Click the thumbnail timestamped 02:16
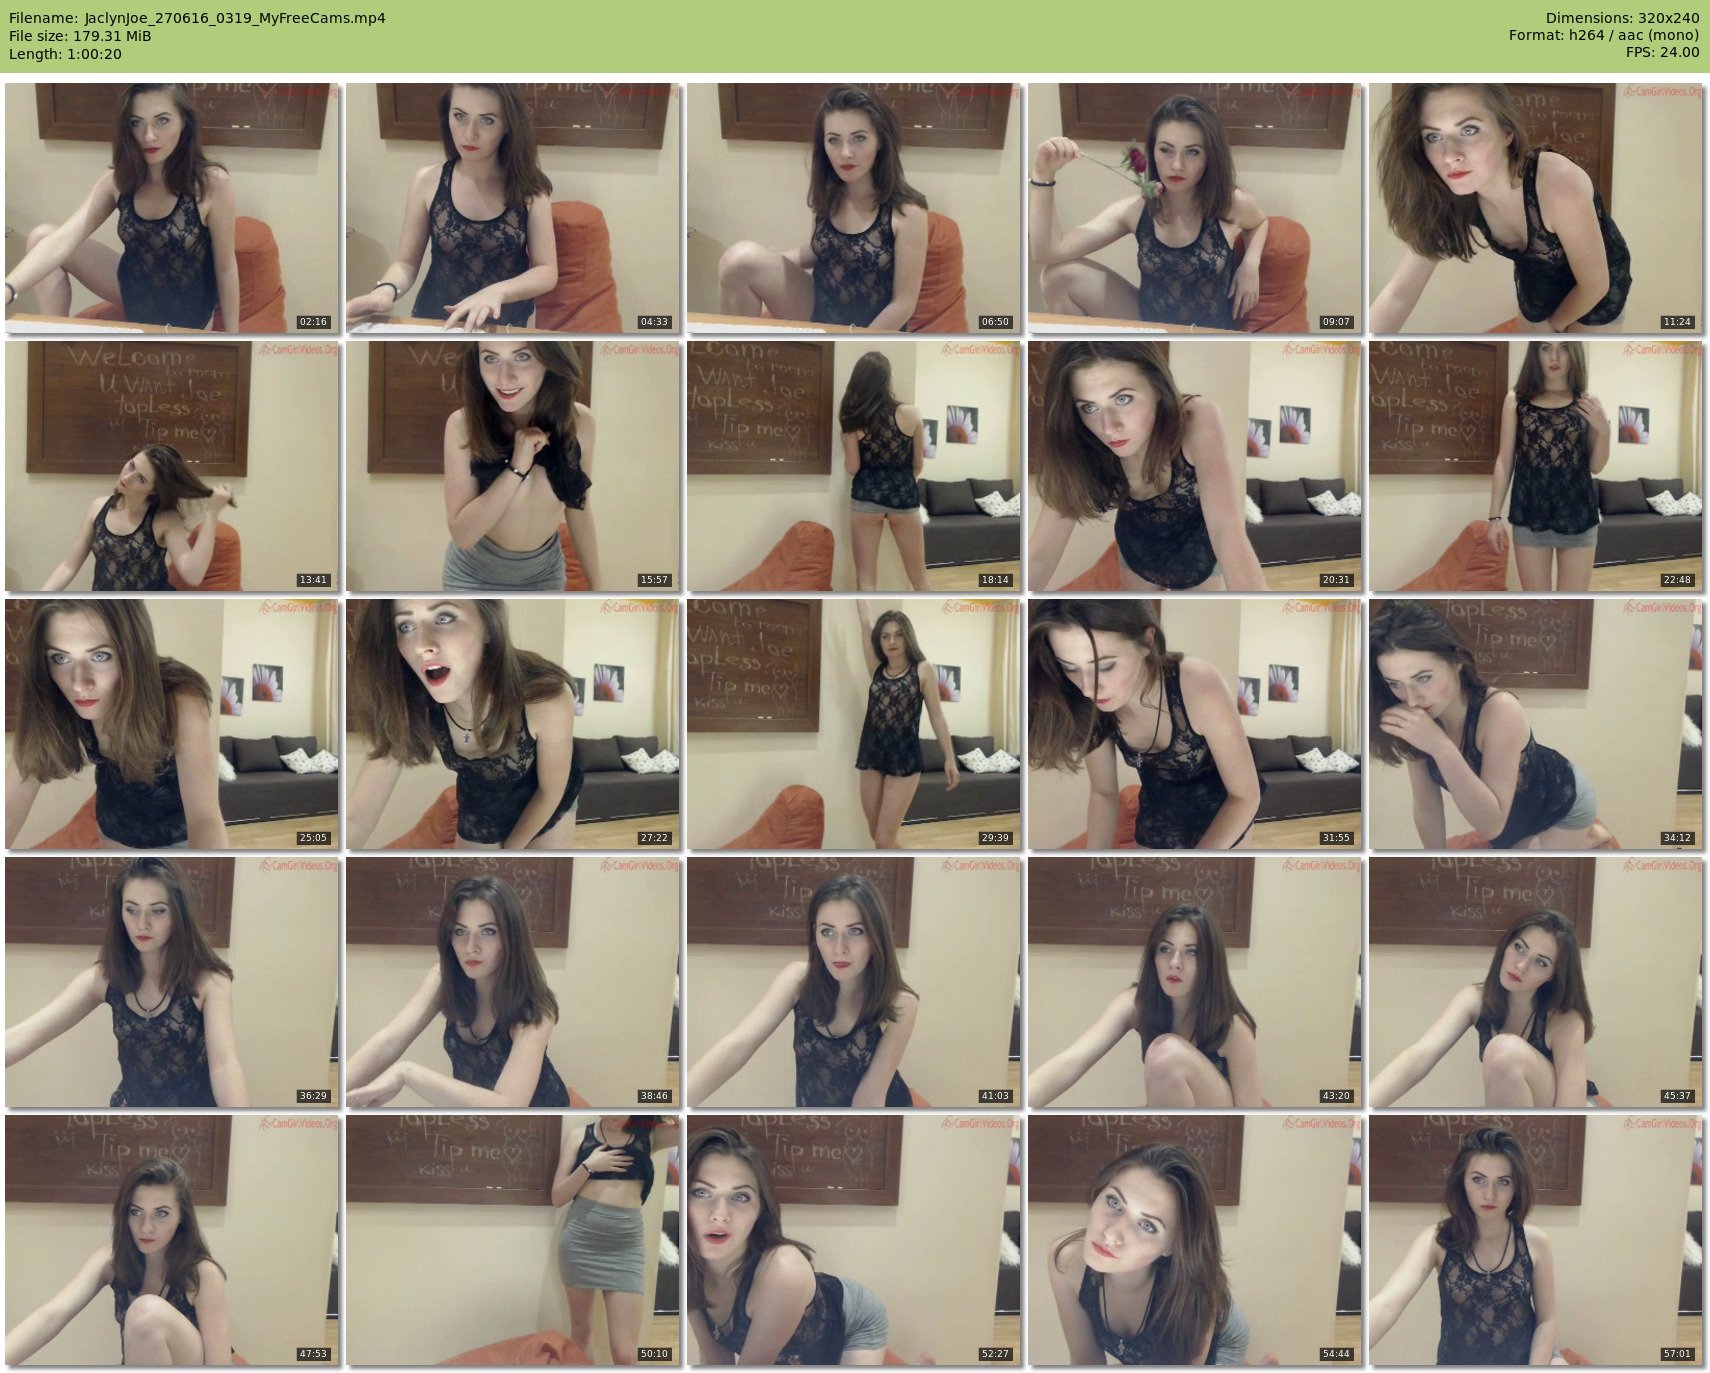Screen dimensions: 1710x1373 [172, 208]
